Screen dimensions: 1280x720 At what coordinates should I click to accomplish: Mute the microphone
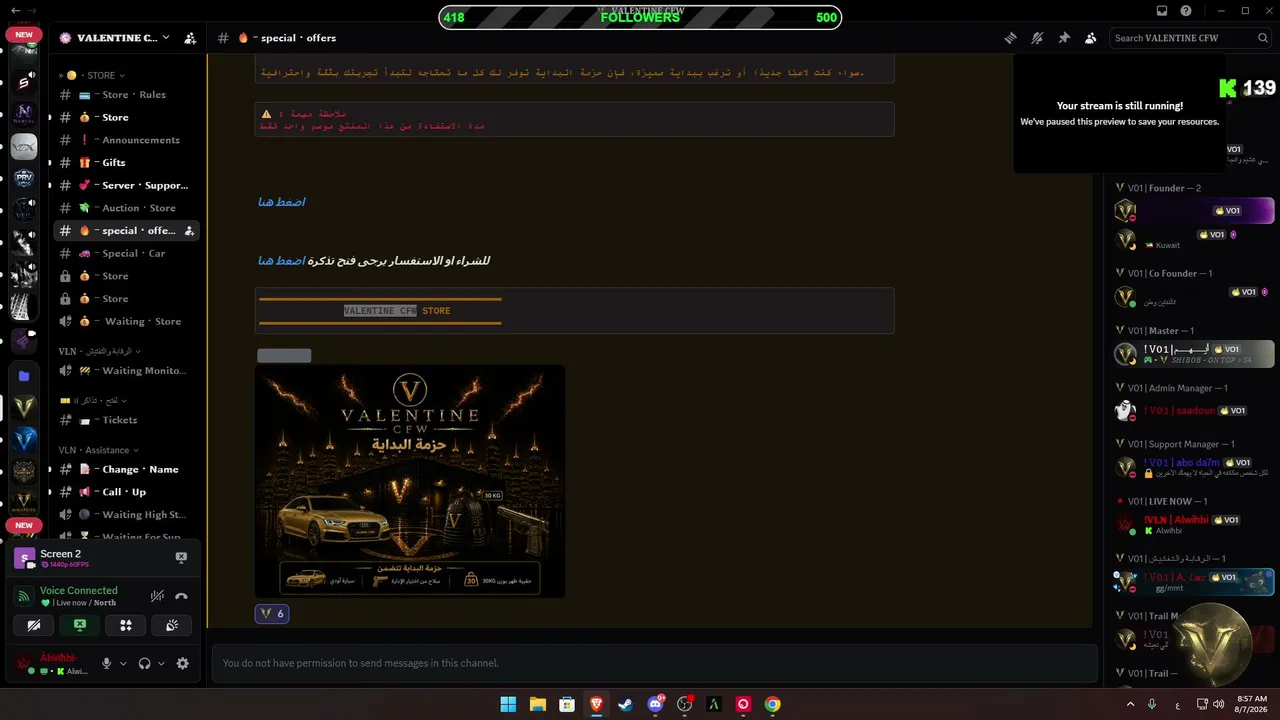pyautogui.click(x=106, y=663)
